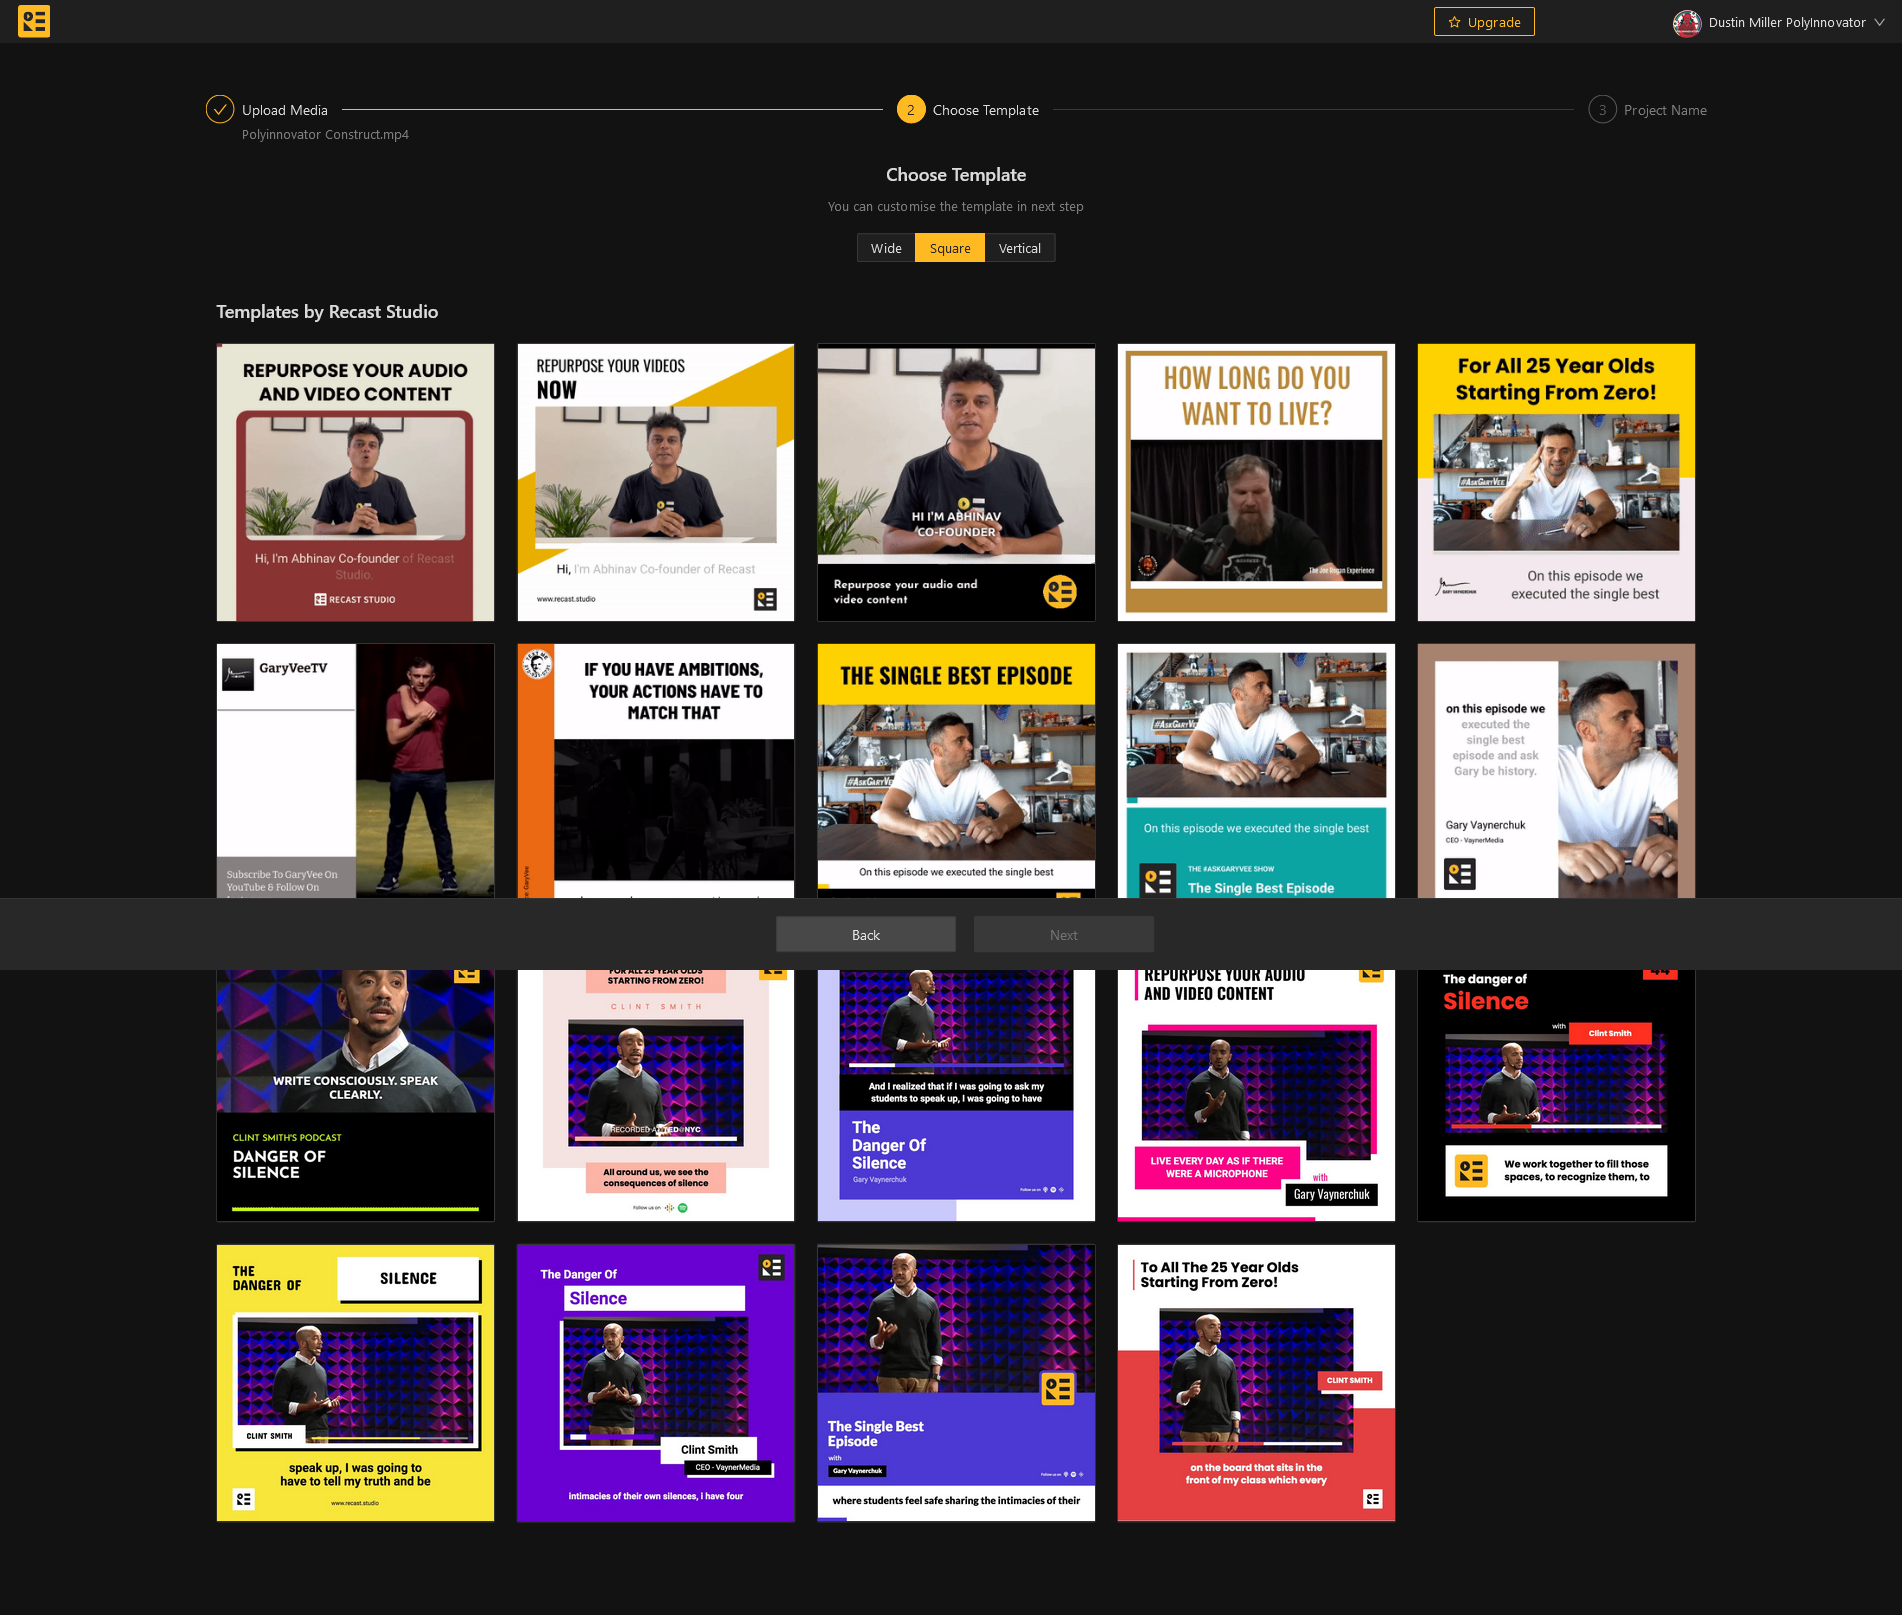This screenshot has height=1615, width=1902.
Task: Pick the 'Repurpose Your Videos Now' template
Action: click(656, 482)
